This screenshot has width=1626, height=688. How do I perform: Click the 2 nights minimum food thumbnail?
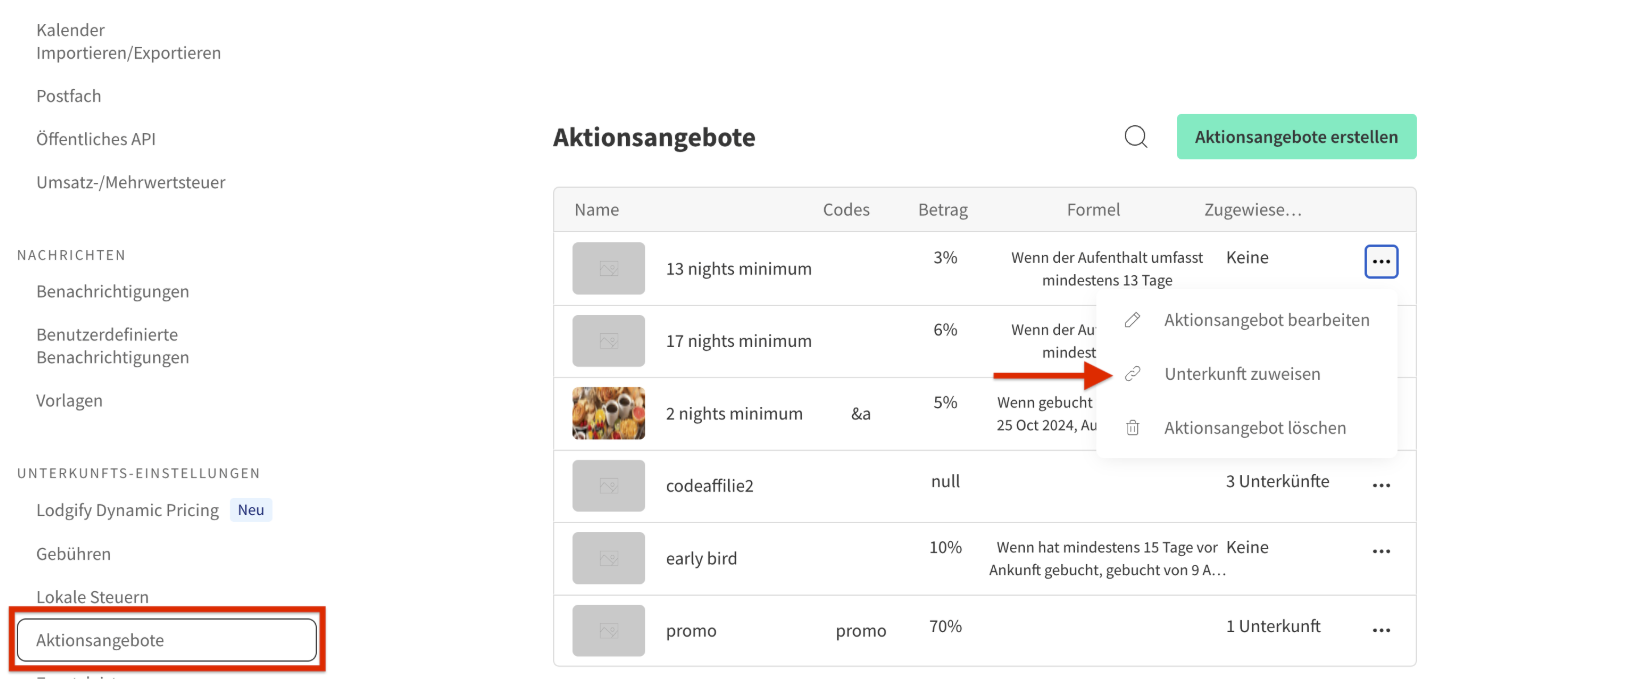[608, 413]
